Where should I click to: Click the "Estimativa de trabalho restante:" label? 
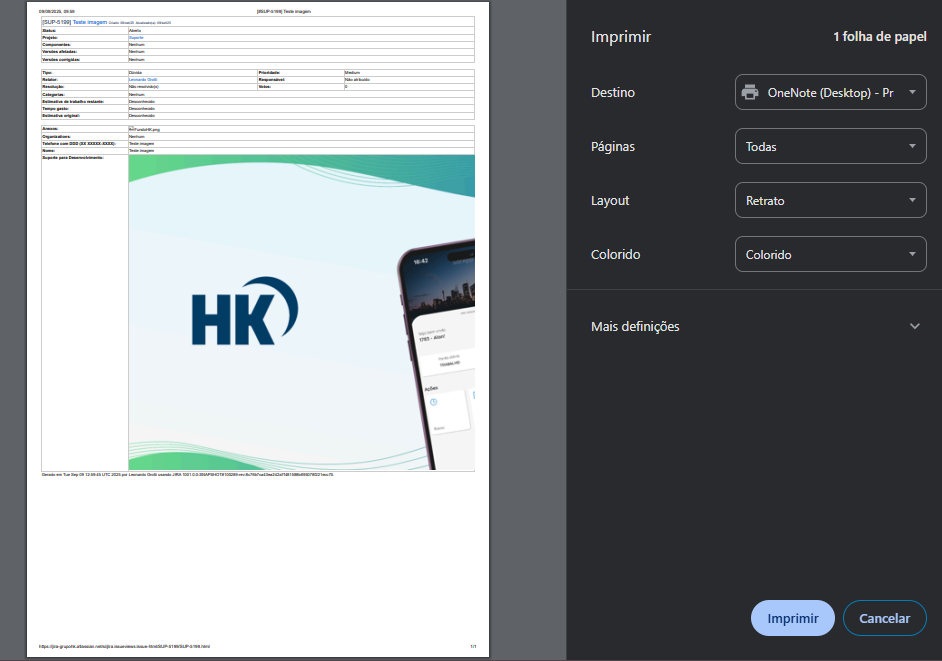pos(73,102)
